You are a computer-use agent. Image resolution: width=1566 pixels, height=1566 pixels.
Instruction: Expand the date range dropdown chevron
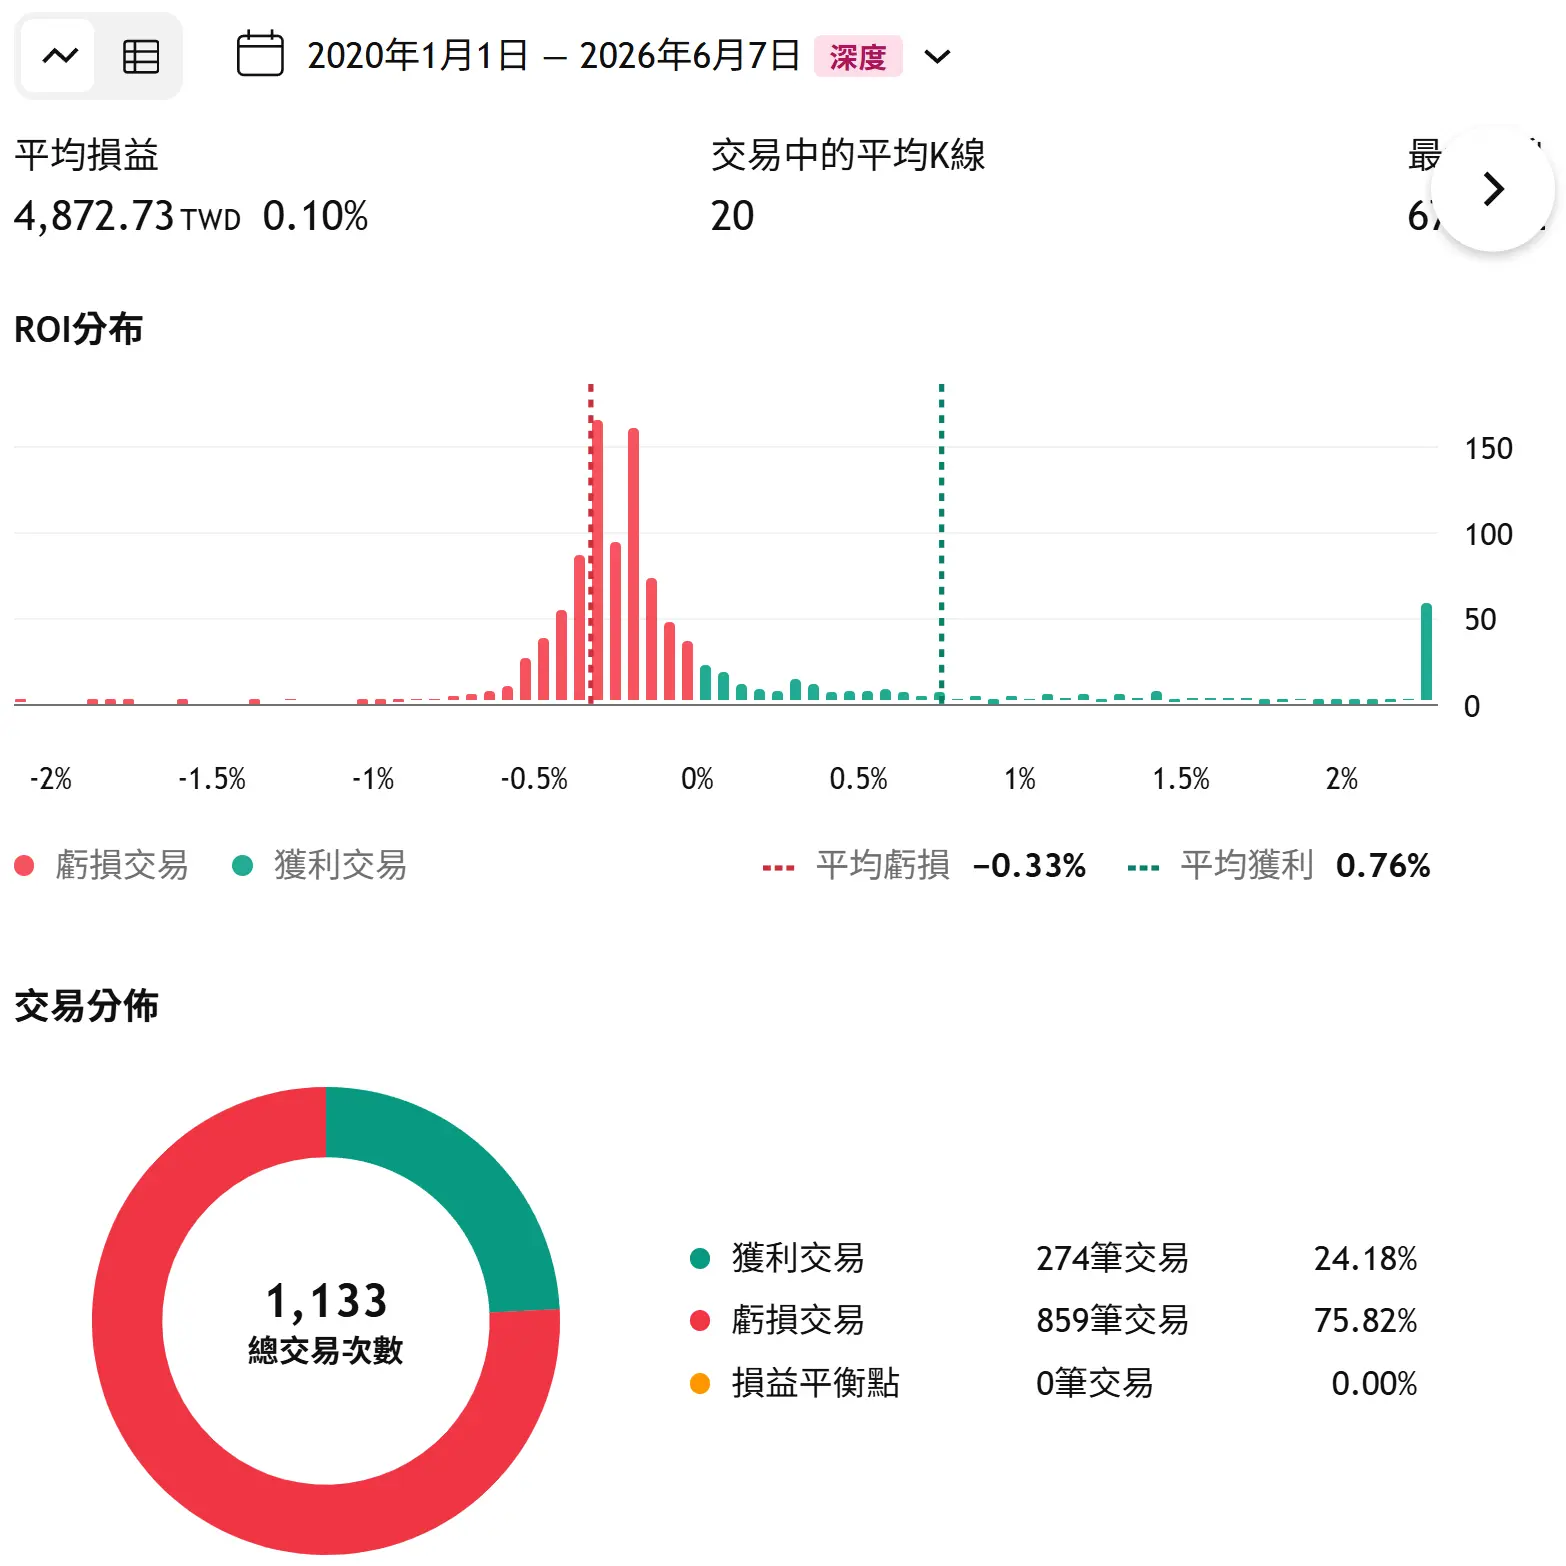[x=937, y=56]
